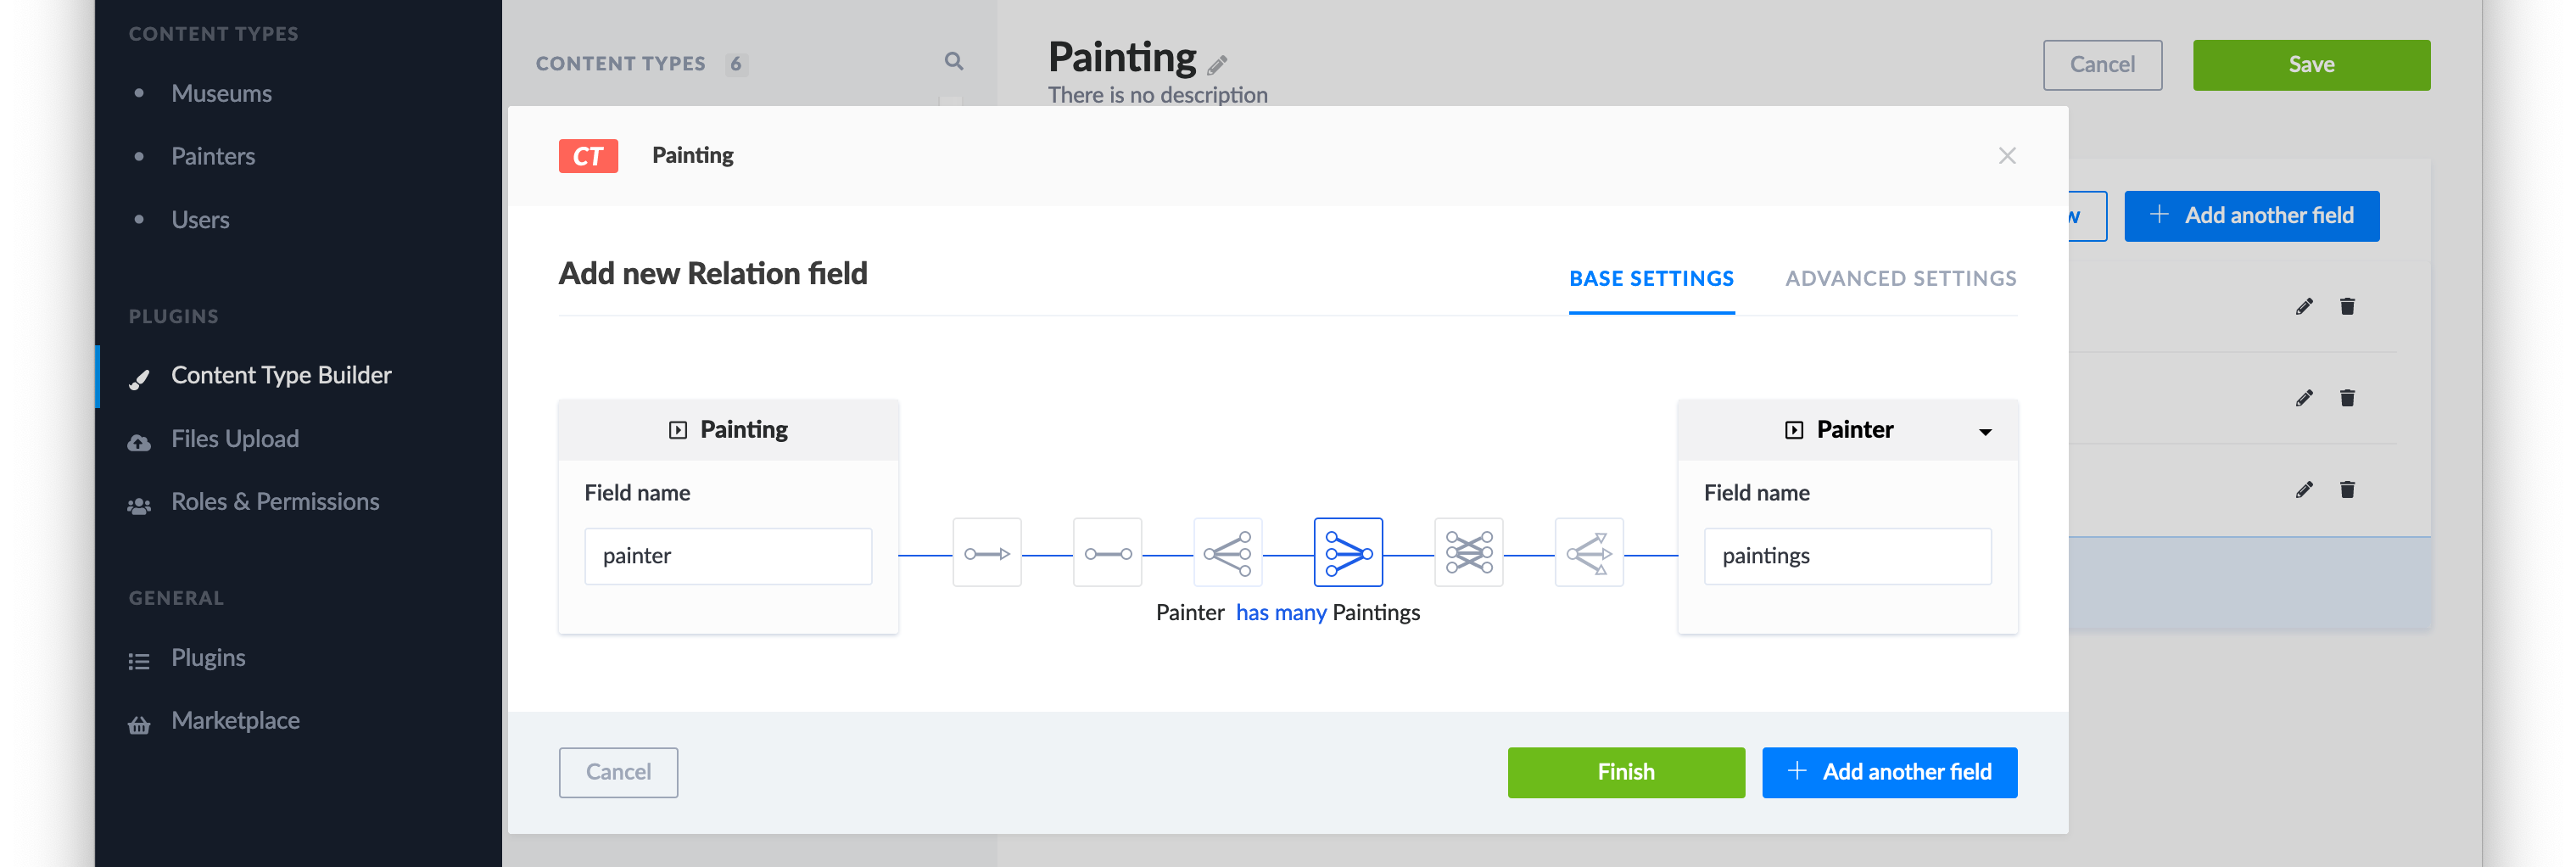Select the Base Settings tab
This screenshot has height=867, width=2576.
(1651, 279)
